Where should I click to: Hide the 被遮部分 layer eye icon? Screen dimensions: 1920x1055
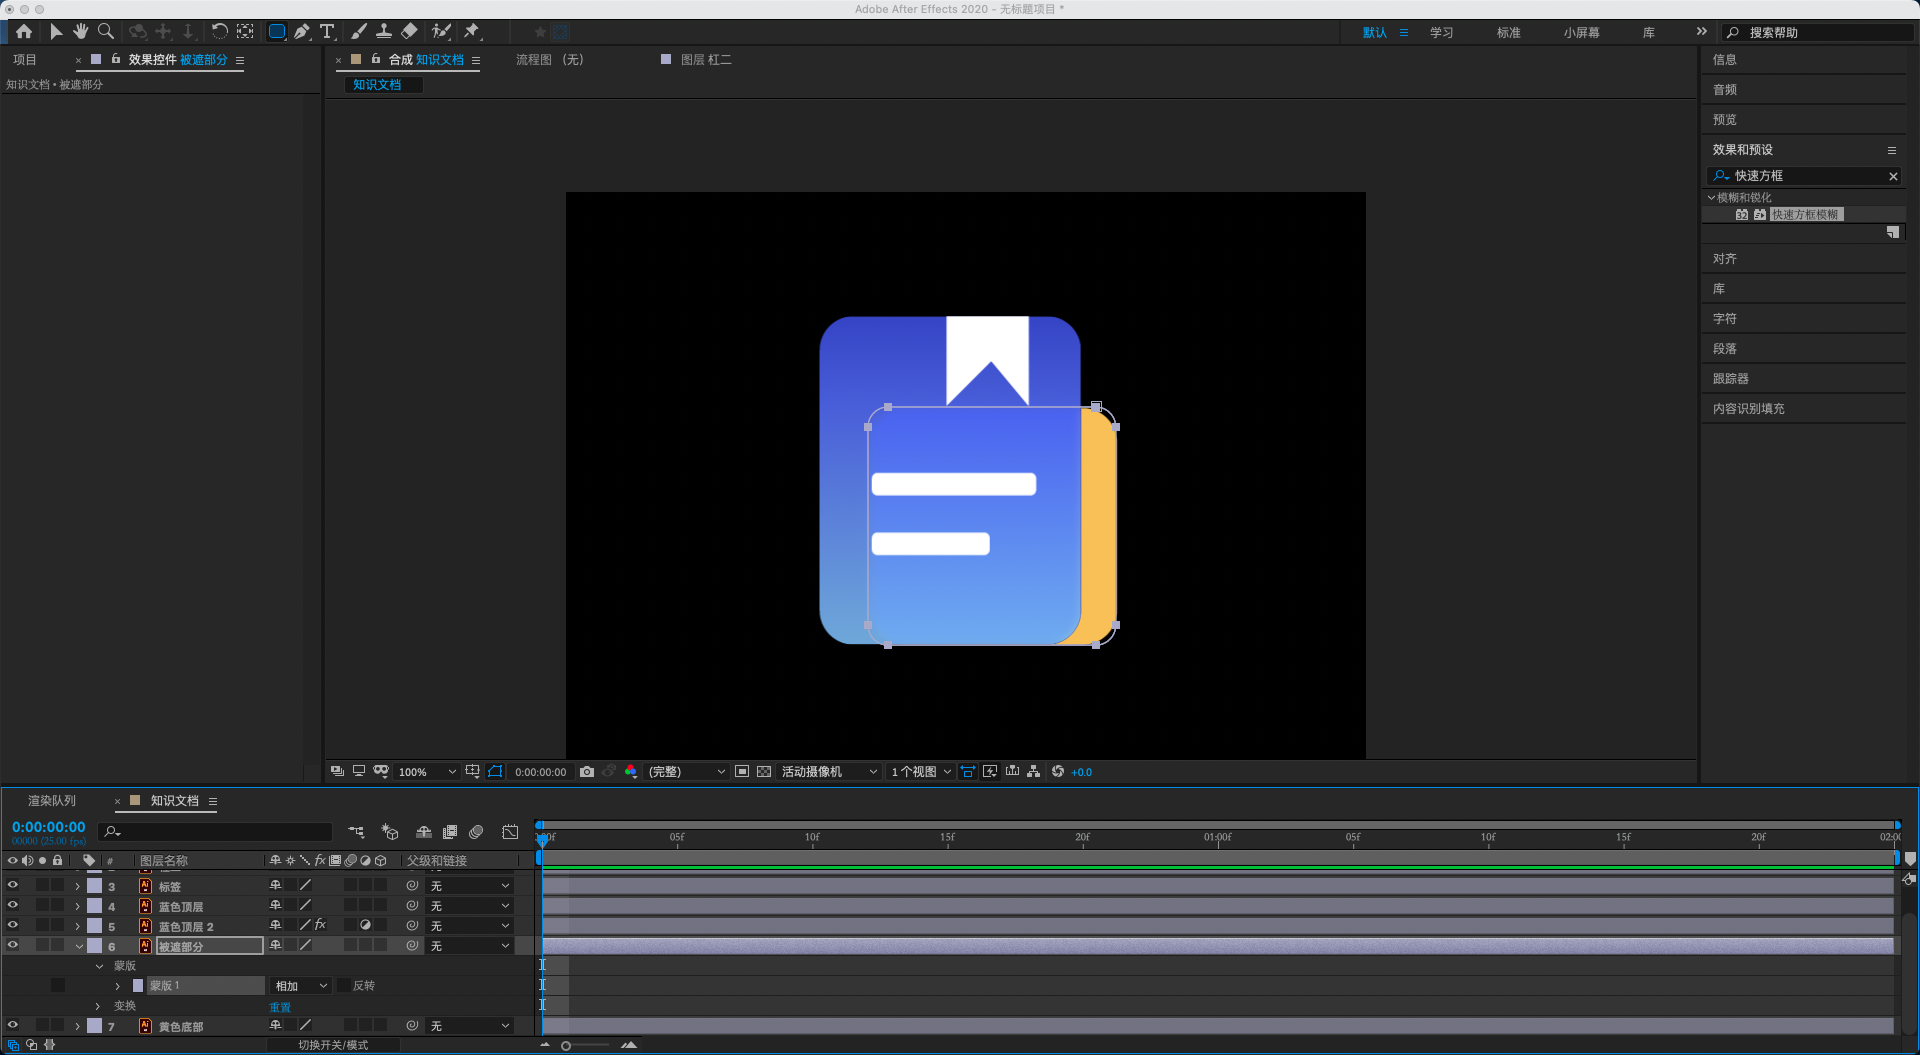13,946
